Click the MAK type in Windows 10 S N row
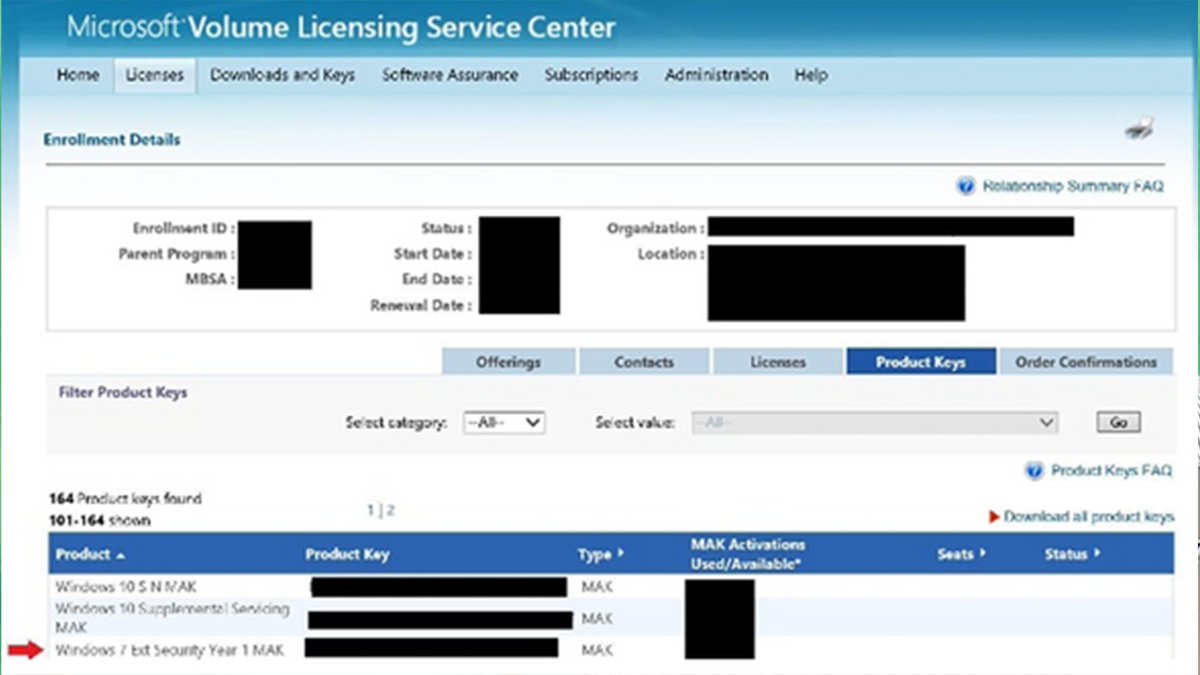Viewport: 1200px width, 675px height. tap(596, 587)
